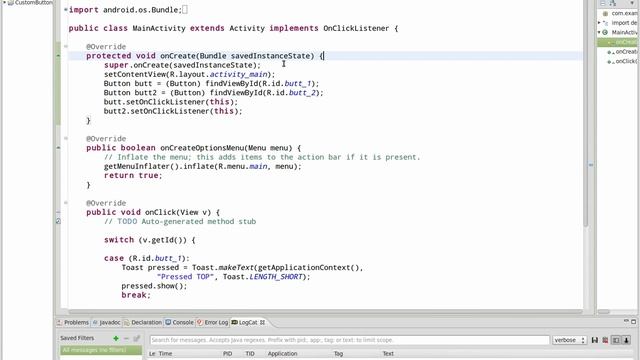Switch to the Console tab
640x360 pixels.
click(179, 322)
